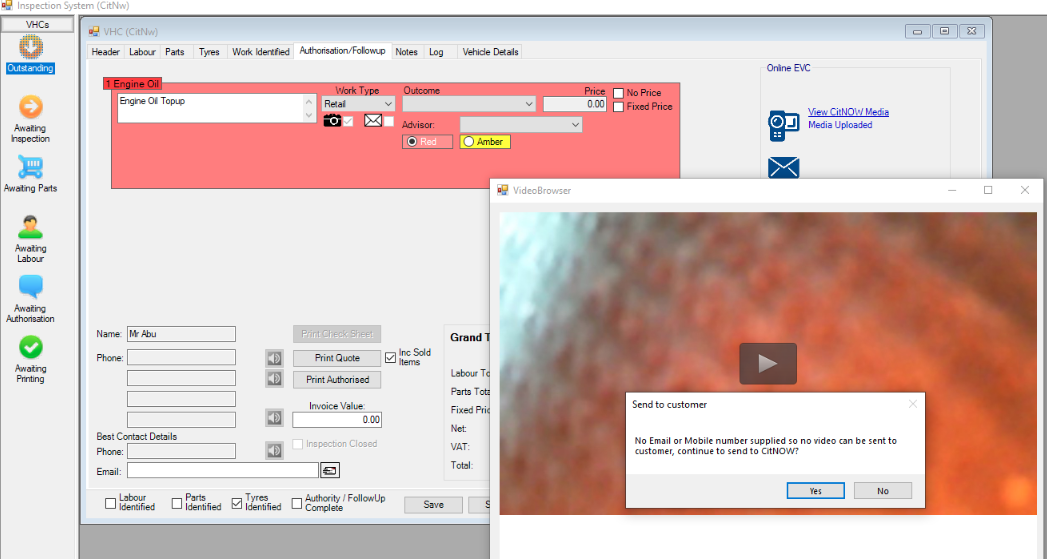This screenshot has width=1047, height=559.
Task: Click the speaker icon beside Invoice Value
Action: coord(274,418)
